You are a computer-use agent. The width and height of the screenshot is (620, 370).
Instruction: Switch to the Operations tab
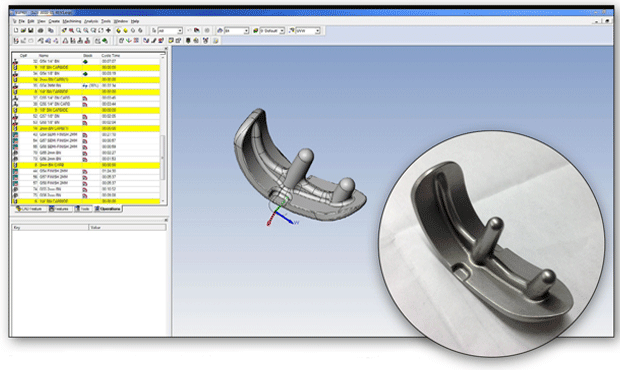[x=108, y=209]
